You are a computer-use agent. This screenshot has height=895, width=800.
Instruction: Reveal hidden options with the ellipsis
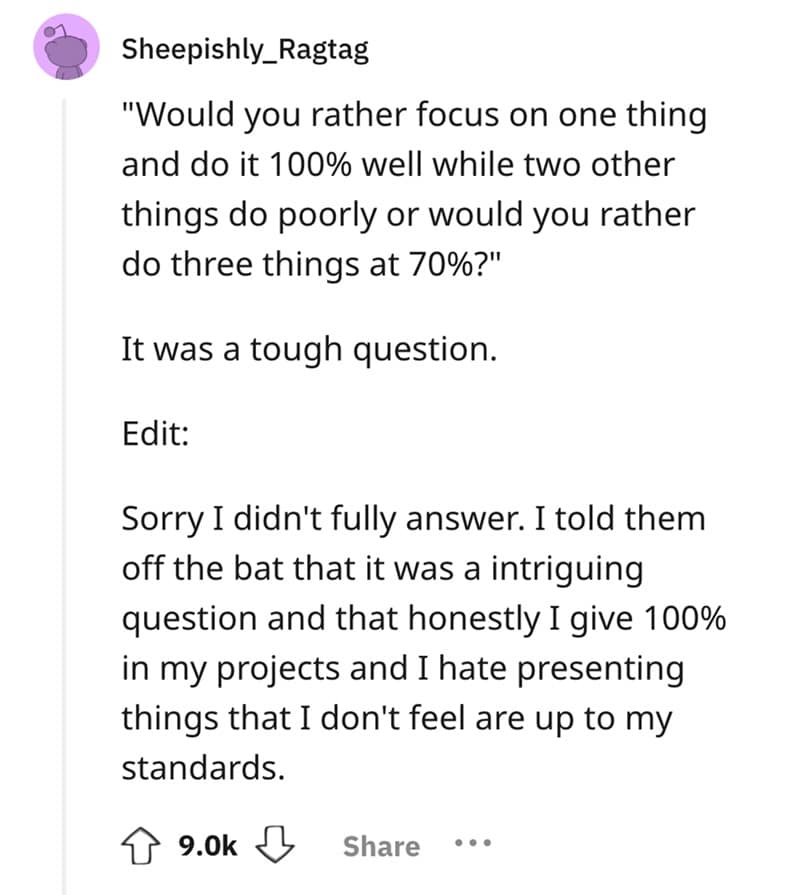click(474, 845)
